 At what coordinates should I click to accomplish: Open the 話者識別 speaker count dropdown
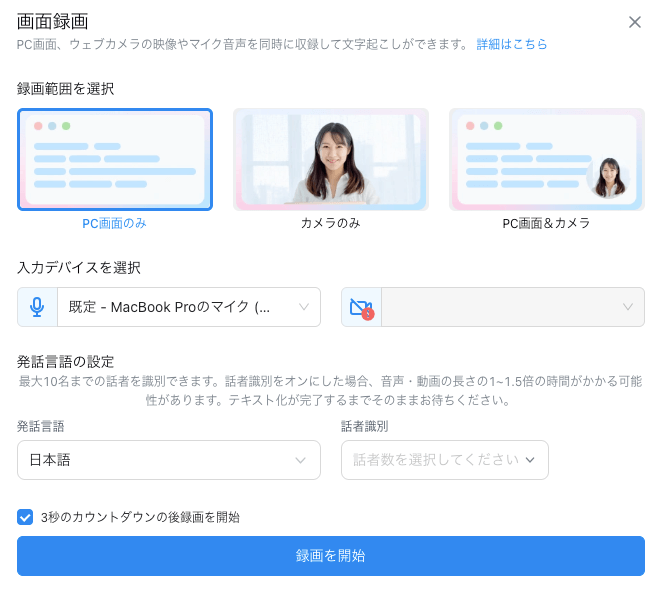coord(444,460)
